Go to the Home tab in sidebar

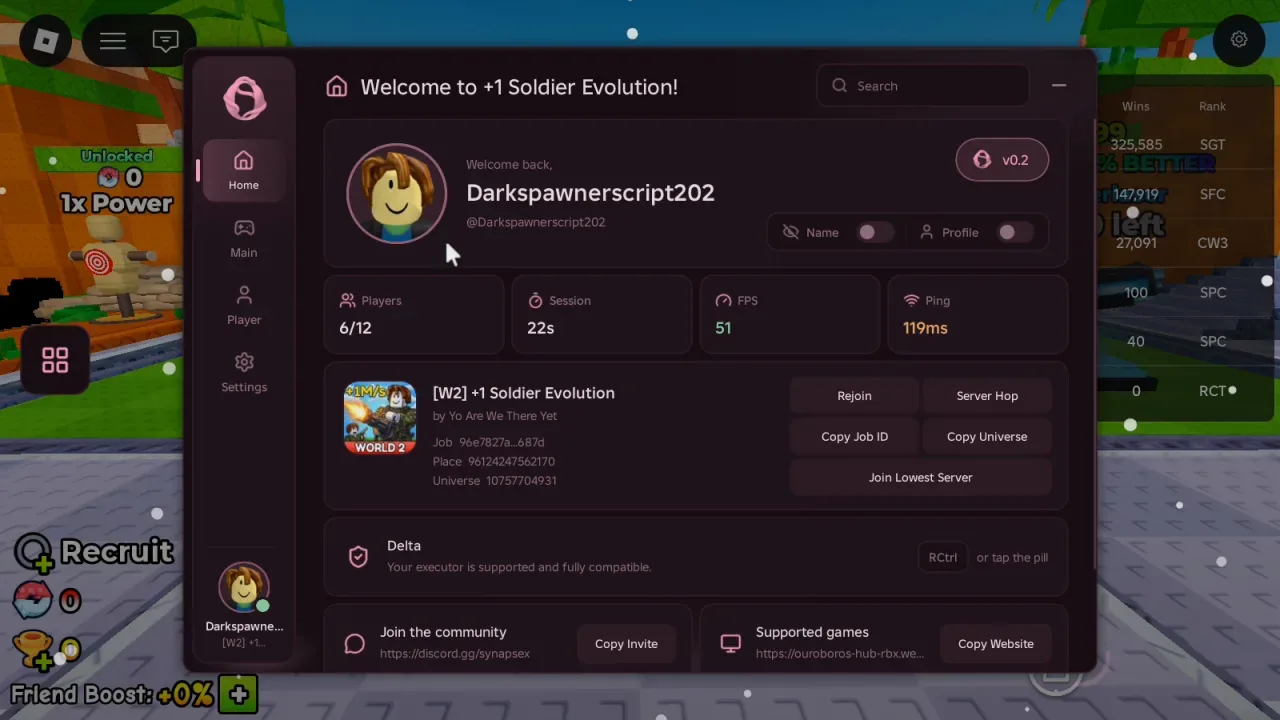point(243,170)
